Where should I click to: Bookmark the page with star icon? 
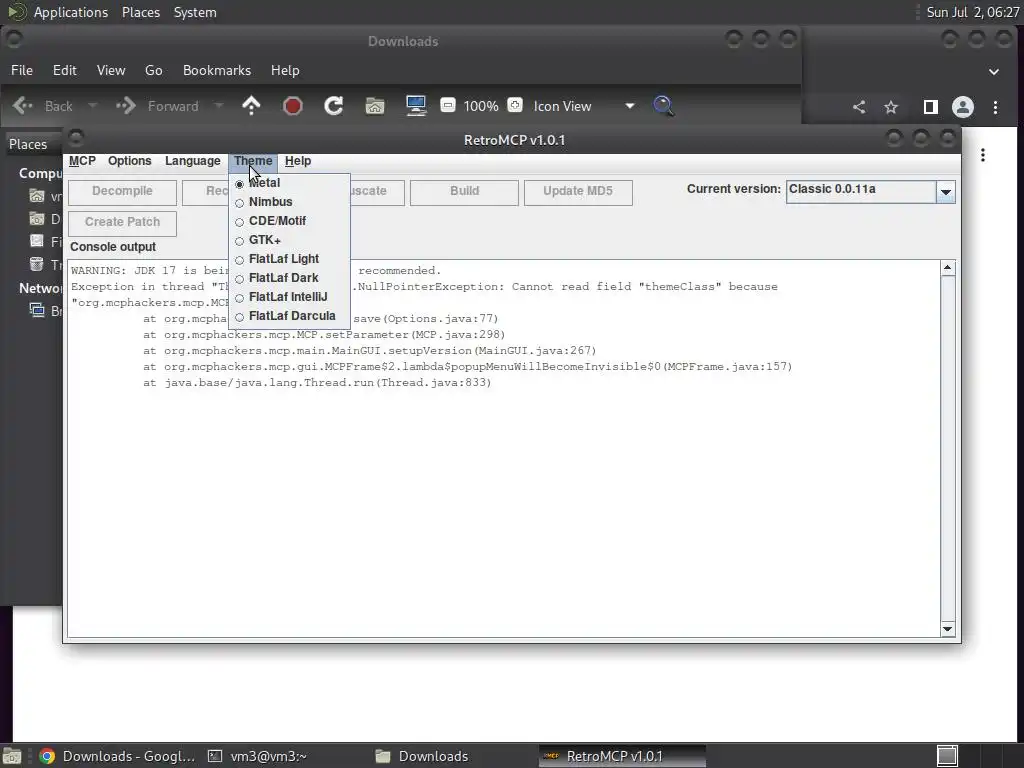[891, 107]
